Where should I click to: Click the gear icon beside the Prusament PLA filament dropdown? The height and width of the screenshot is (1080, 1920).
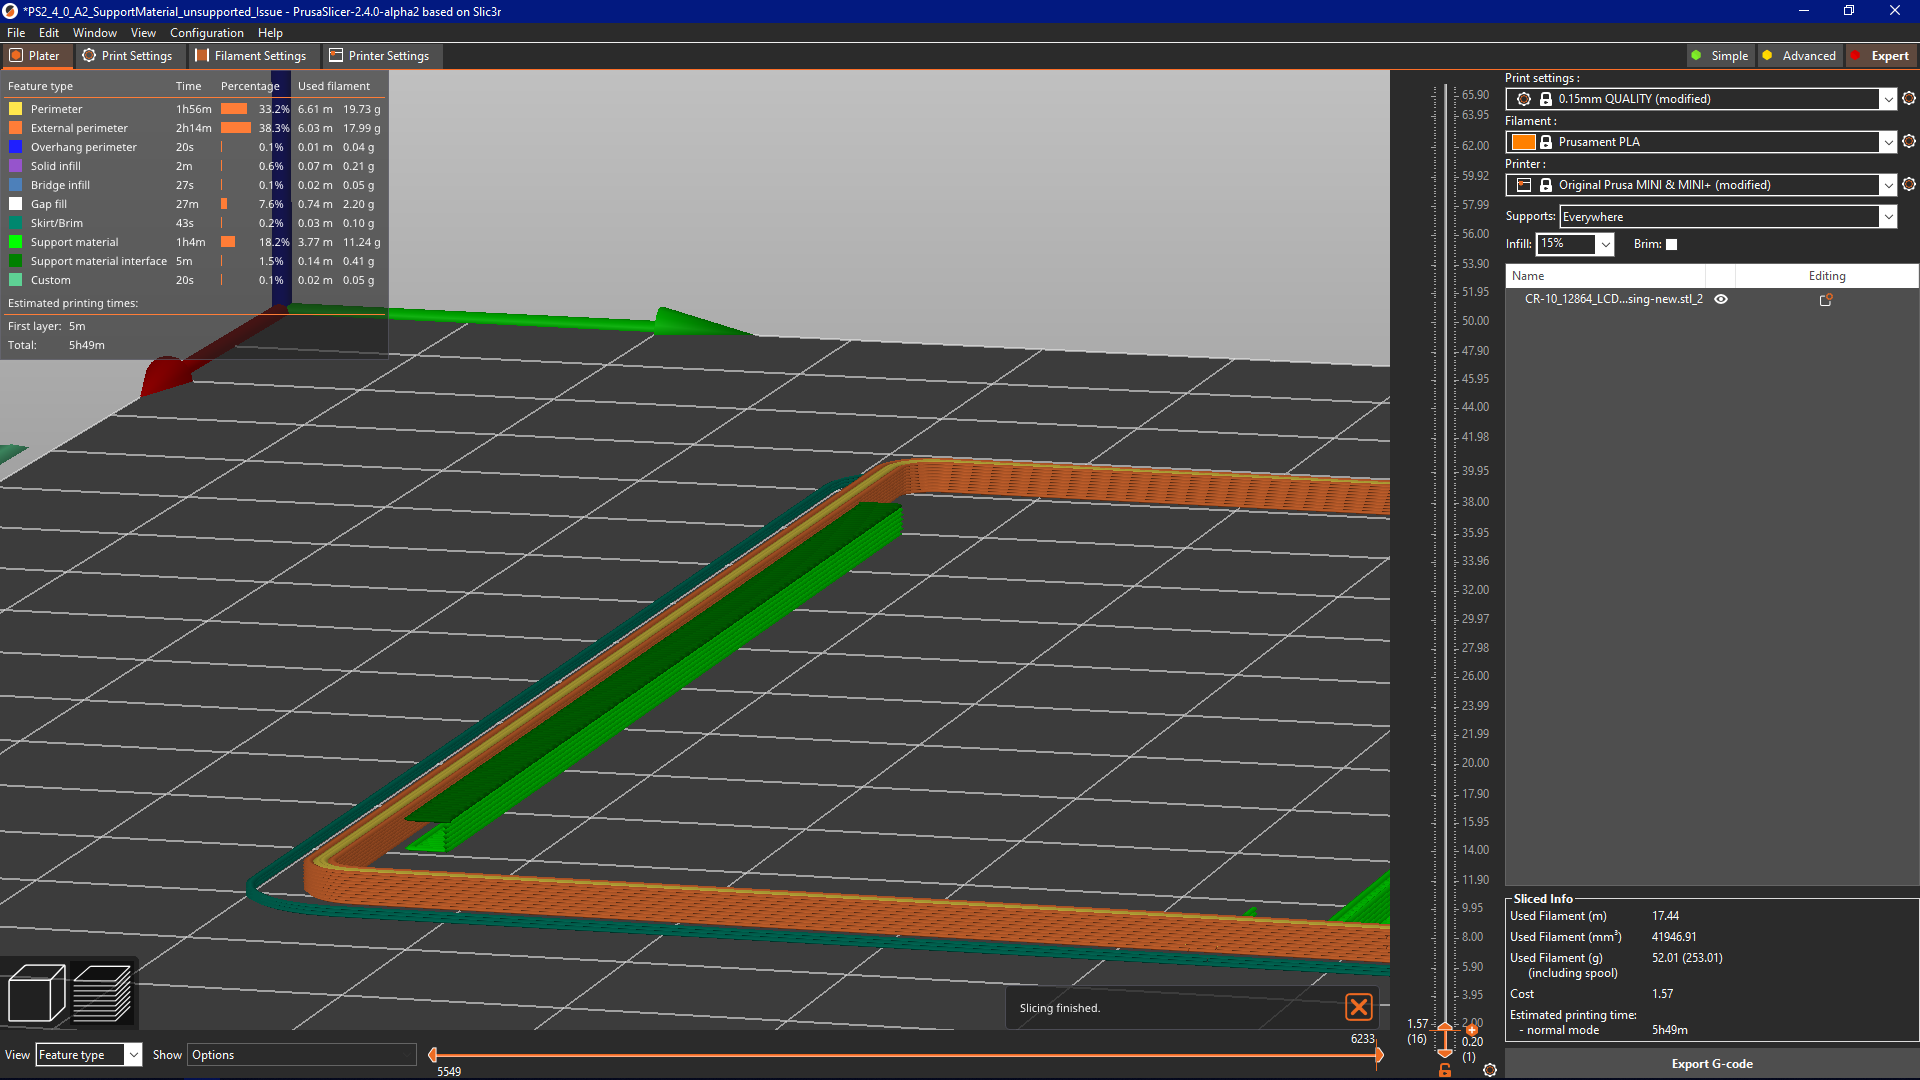(x=1909, y=142)
